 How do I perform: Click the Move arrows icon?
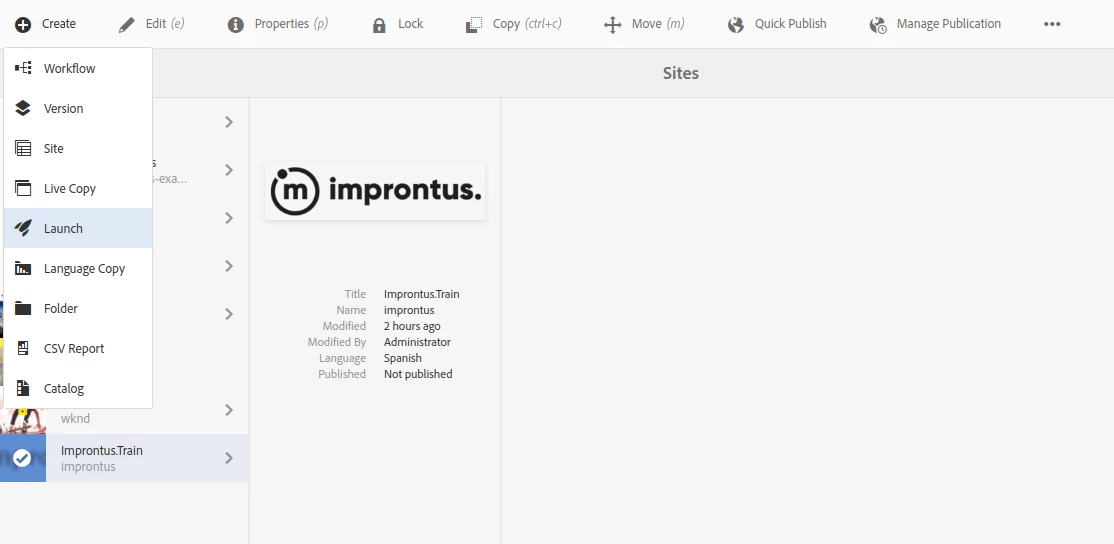point(612,25)
